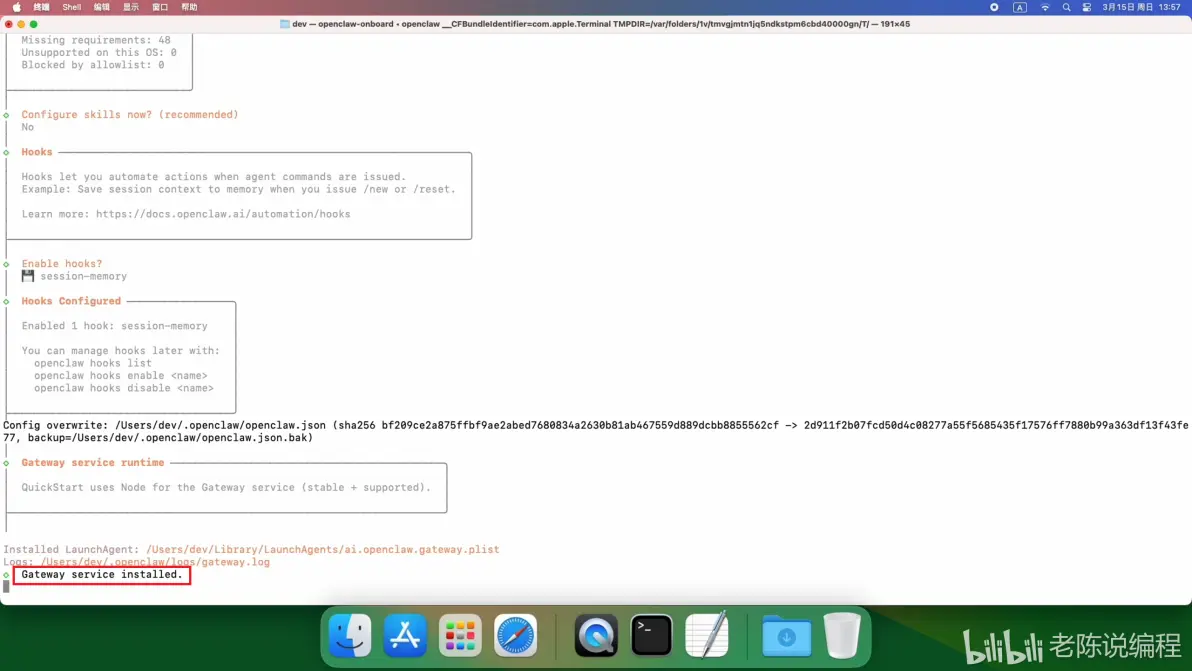
Task: Click the input source A icon
Action: pos(1019,7)
